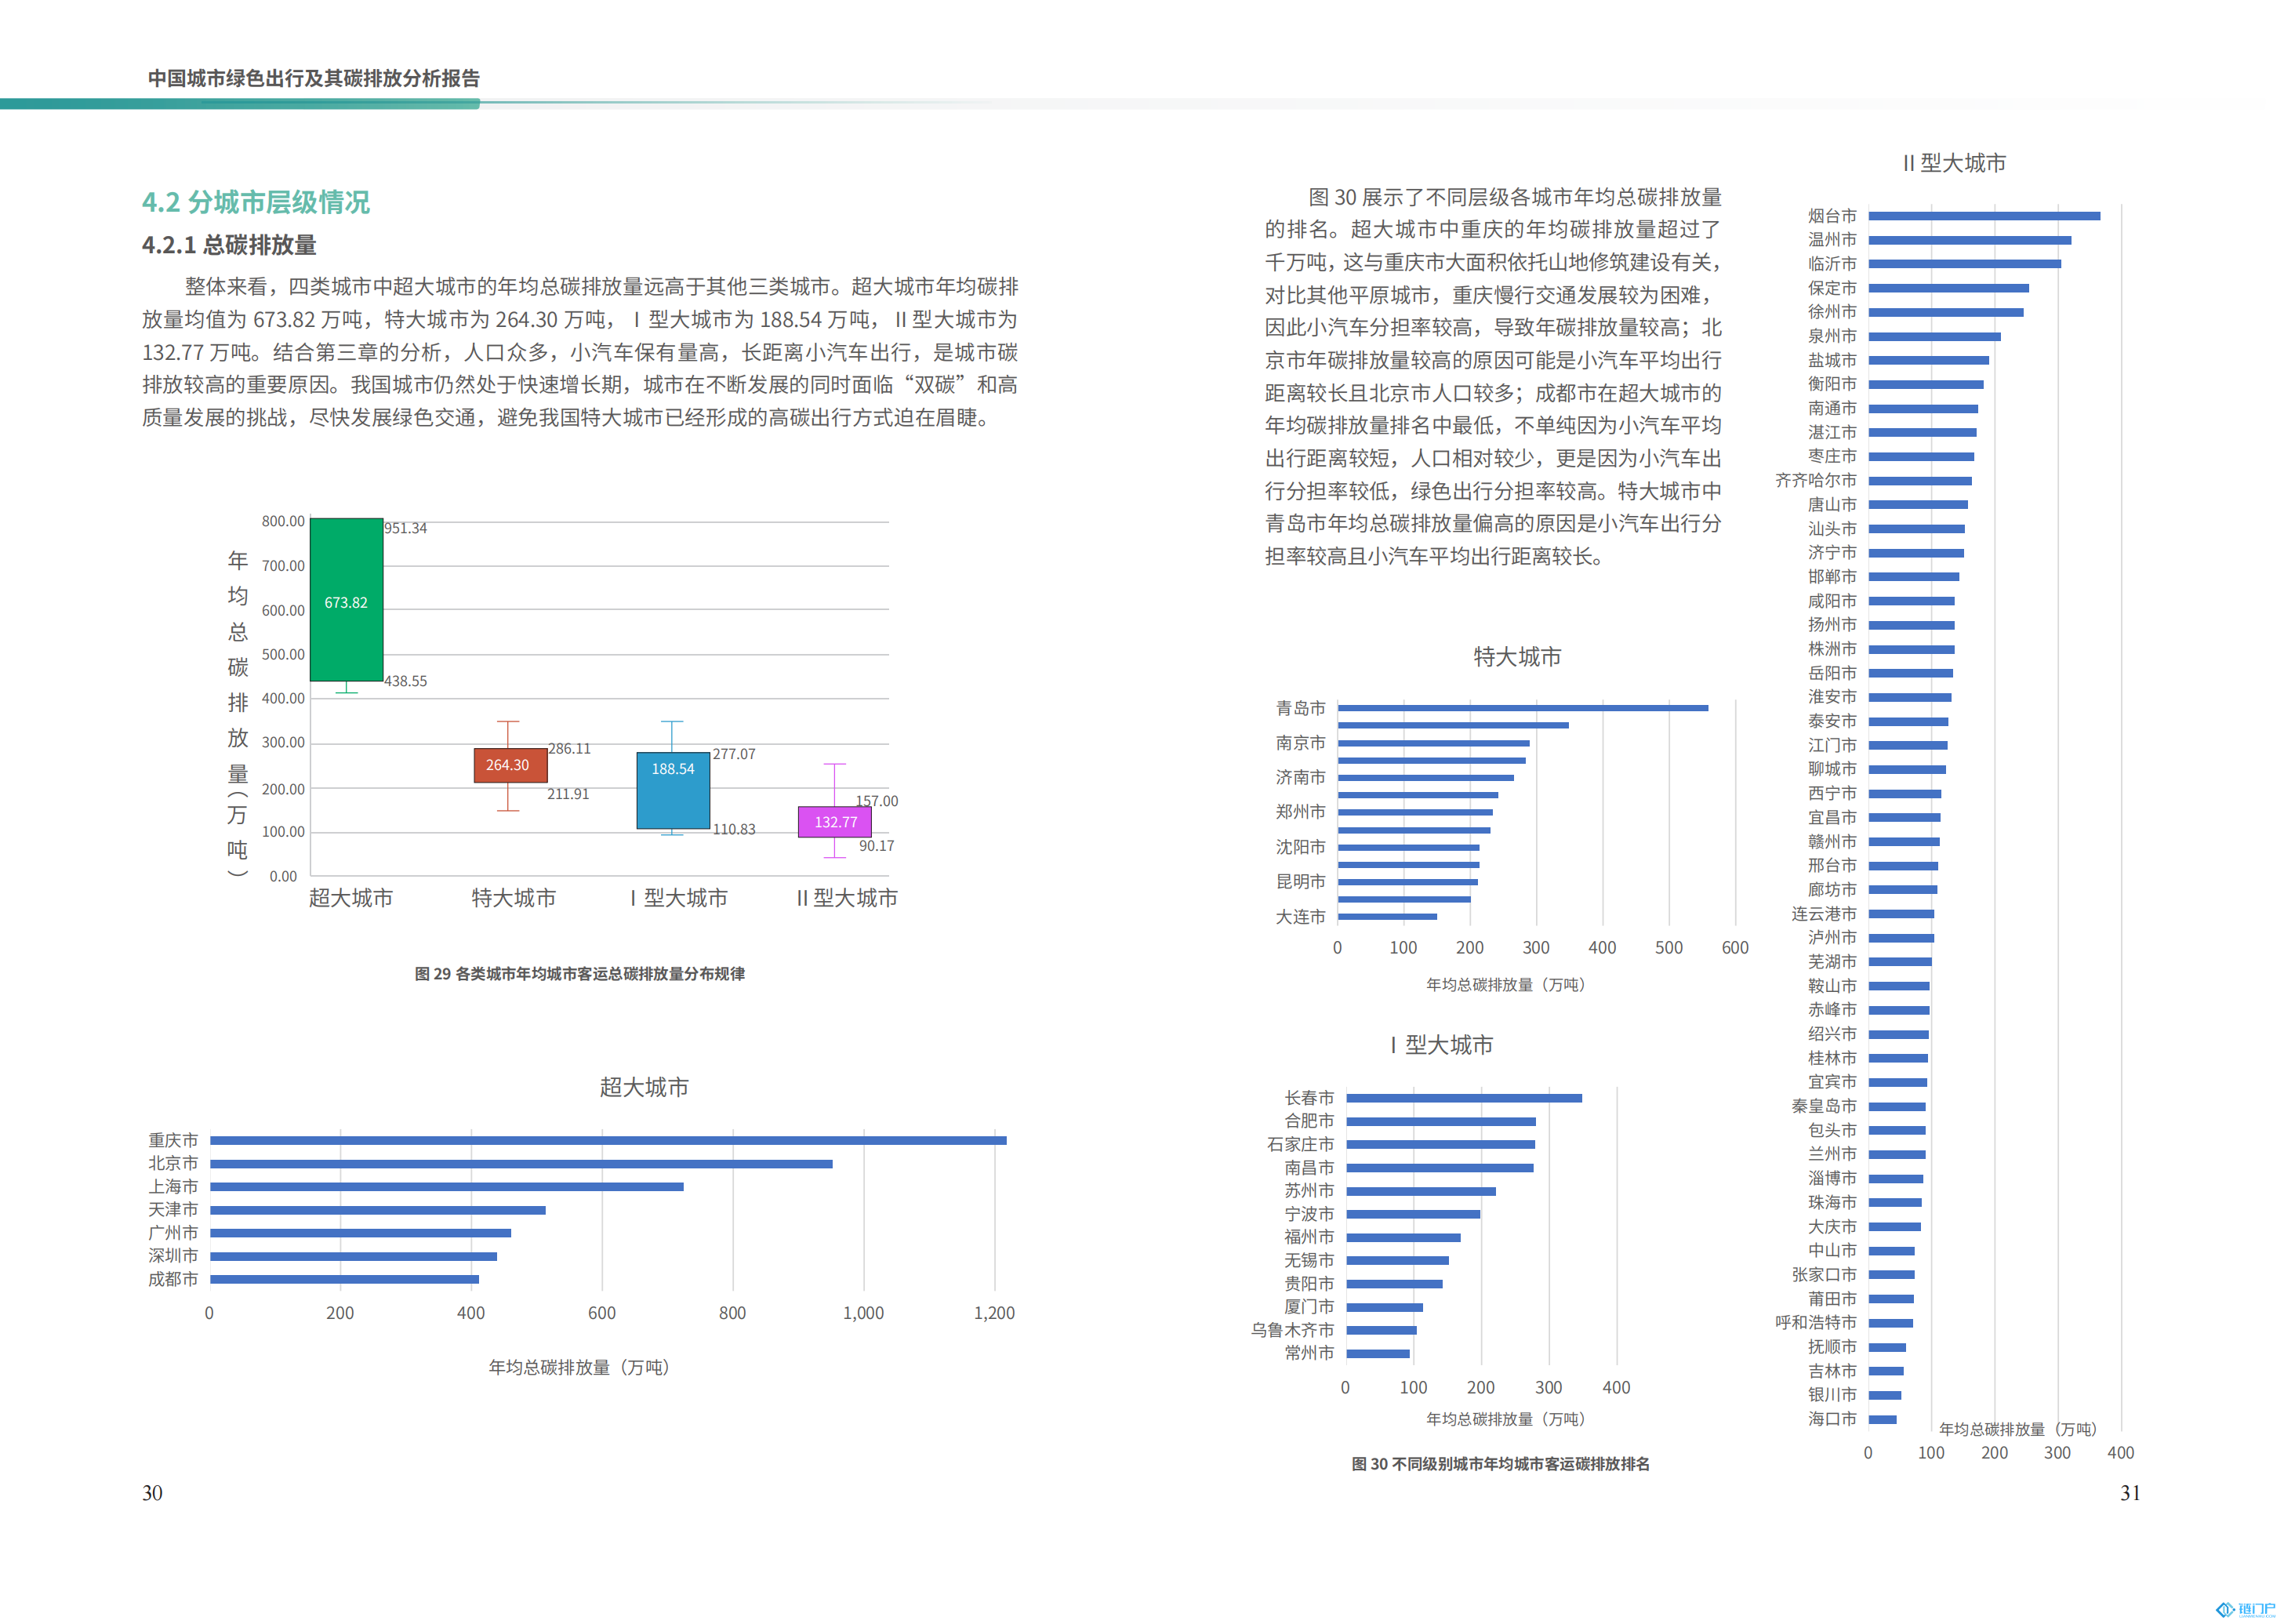Click the 烟台市 label in the Ⅱ型大城市 chart
2284x1624 pixels.
click(1832, 216)
